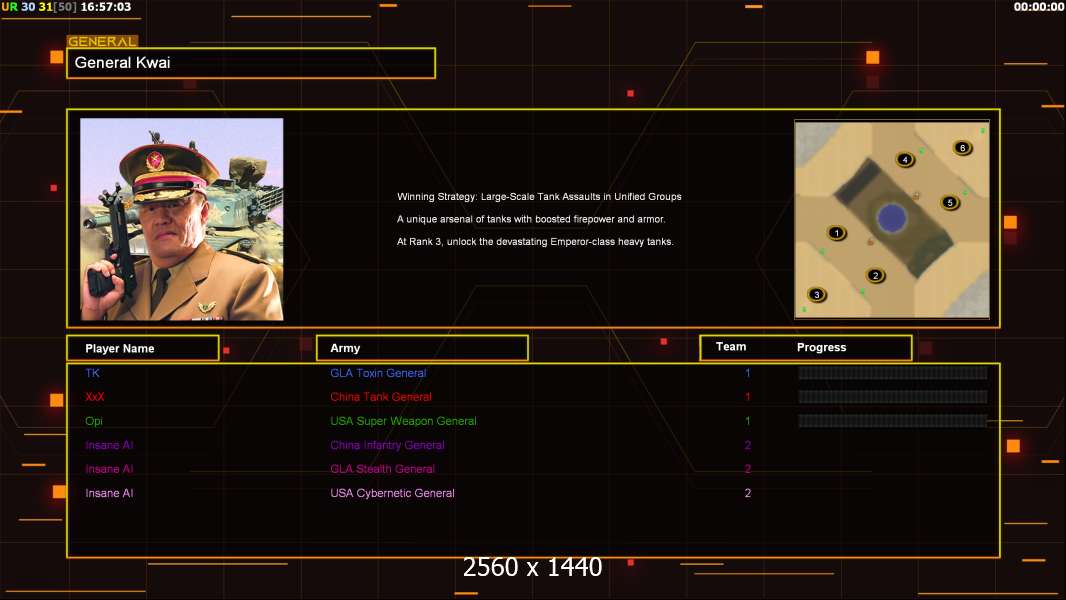Viewport: 1066px width, 600px height.
Task: Click China Tank General army entry
Action: (381, 397)
